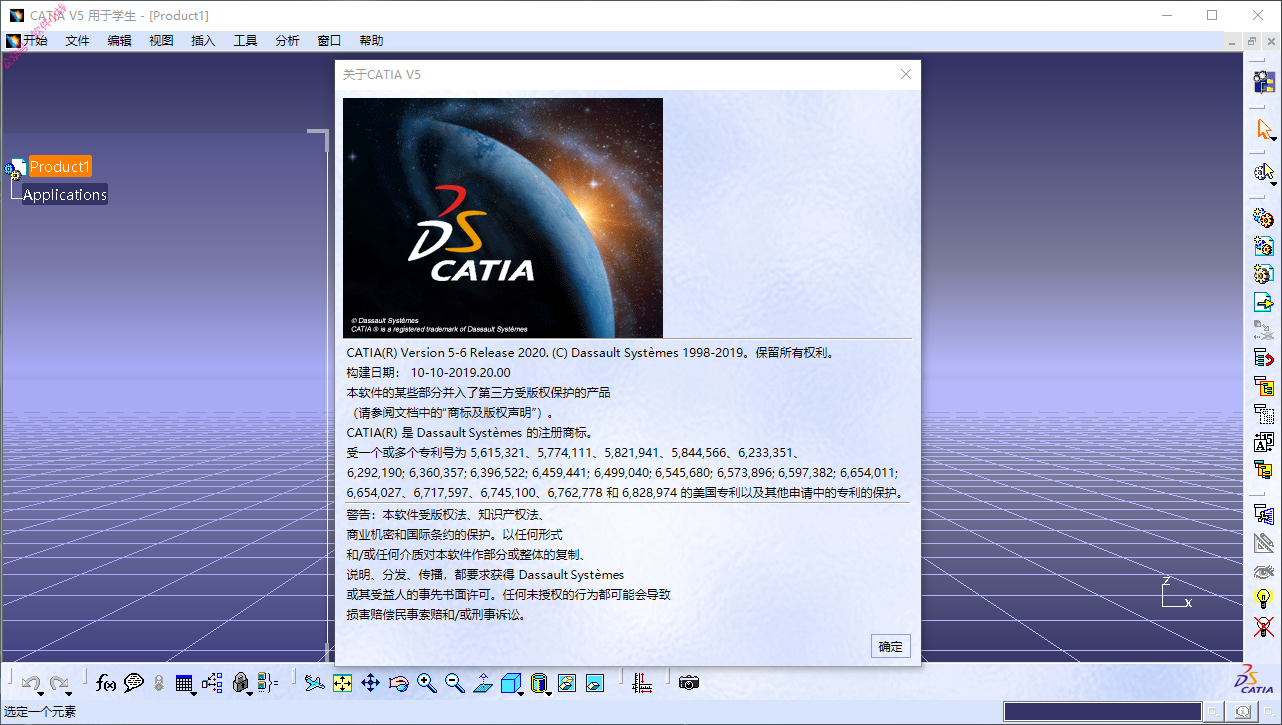Activate the Fly Mode airplane icon
The height and width of the screenshot is (725, 1282).
coord(315,683)
